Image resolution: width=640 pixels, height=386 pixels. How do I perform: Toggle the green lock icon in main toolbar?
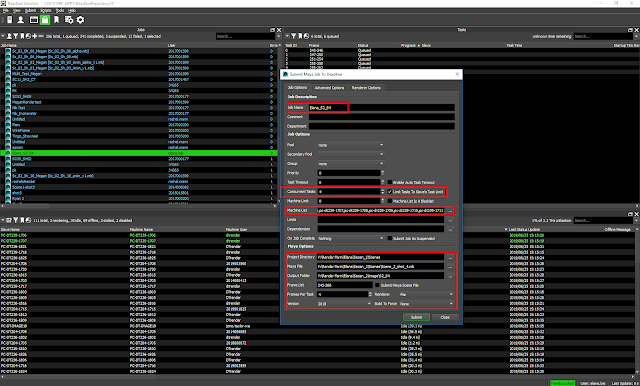45,20
